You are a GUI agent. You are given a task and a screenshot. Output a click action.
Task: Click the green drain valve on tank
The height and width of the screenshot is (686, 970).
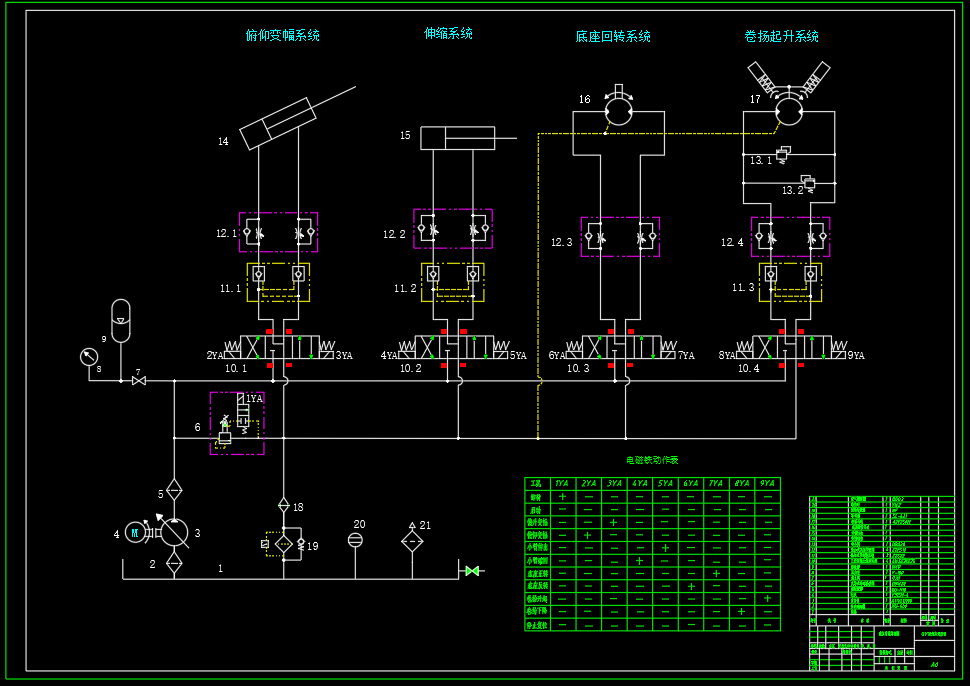[x=472, y=571]
